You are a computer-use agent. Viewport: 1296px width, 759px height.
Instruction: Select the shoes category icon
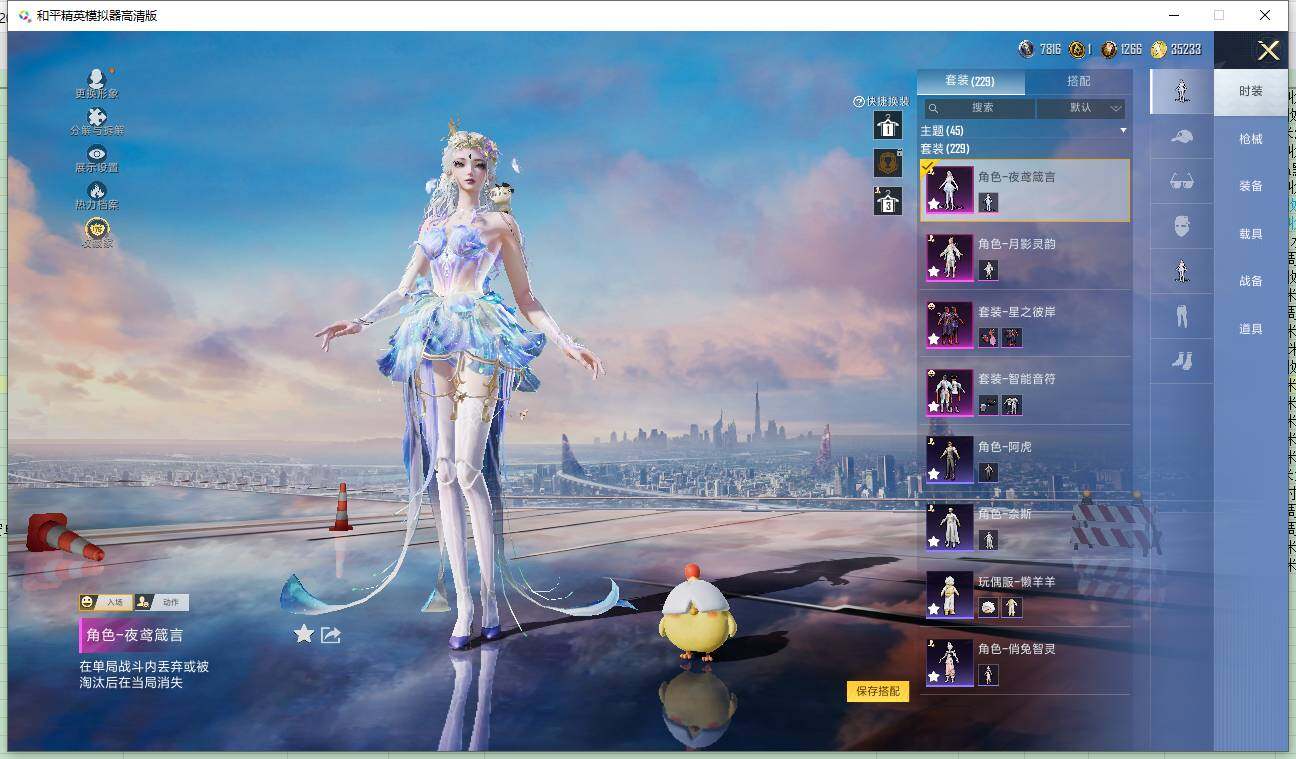[x=1181, y=361]
